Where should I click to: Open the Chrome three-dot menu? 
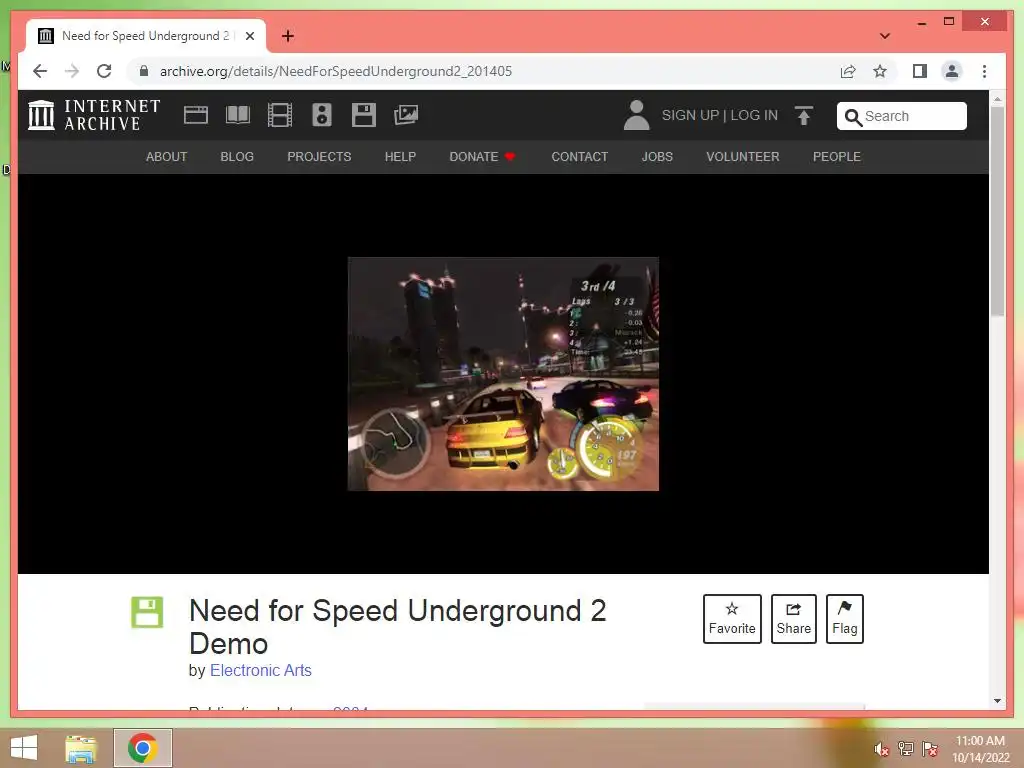coord(984,71)
